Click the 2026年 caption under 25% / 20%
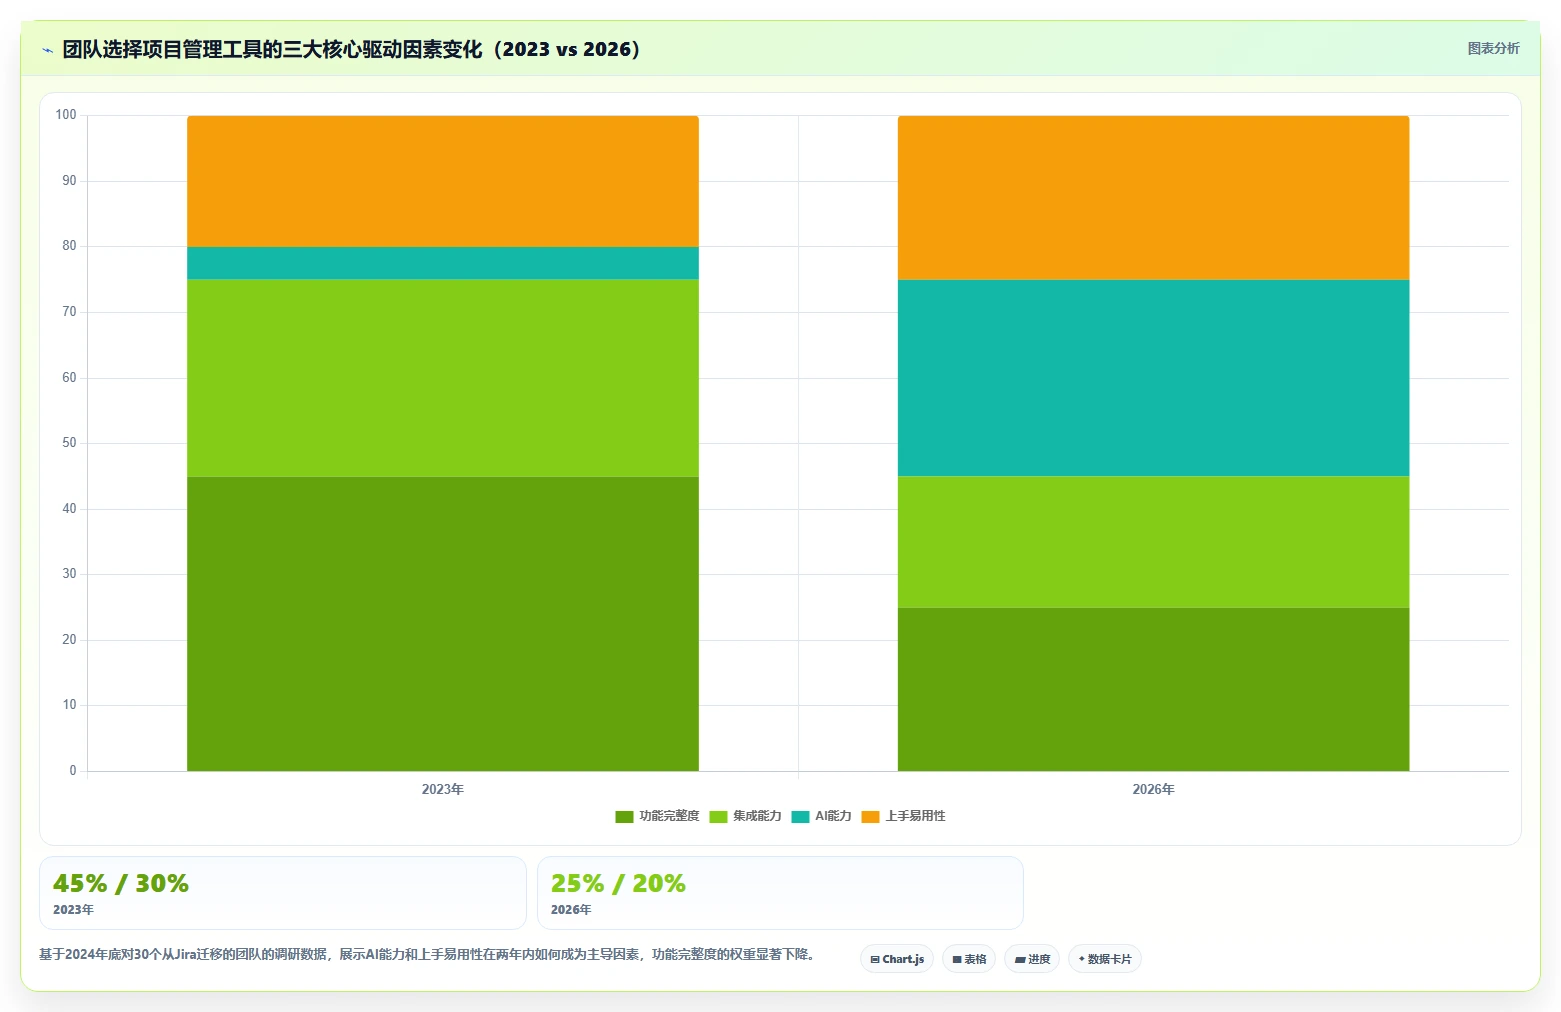 point(571,910)
